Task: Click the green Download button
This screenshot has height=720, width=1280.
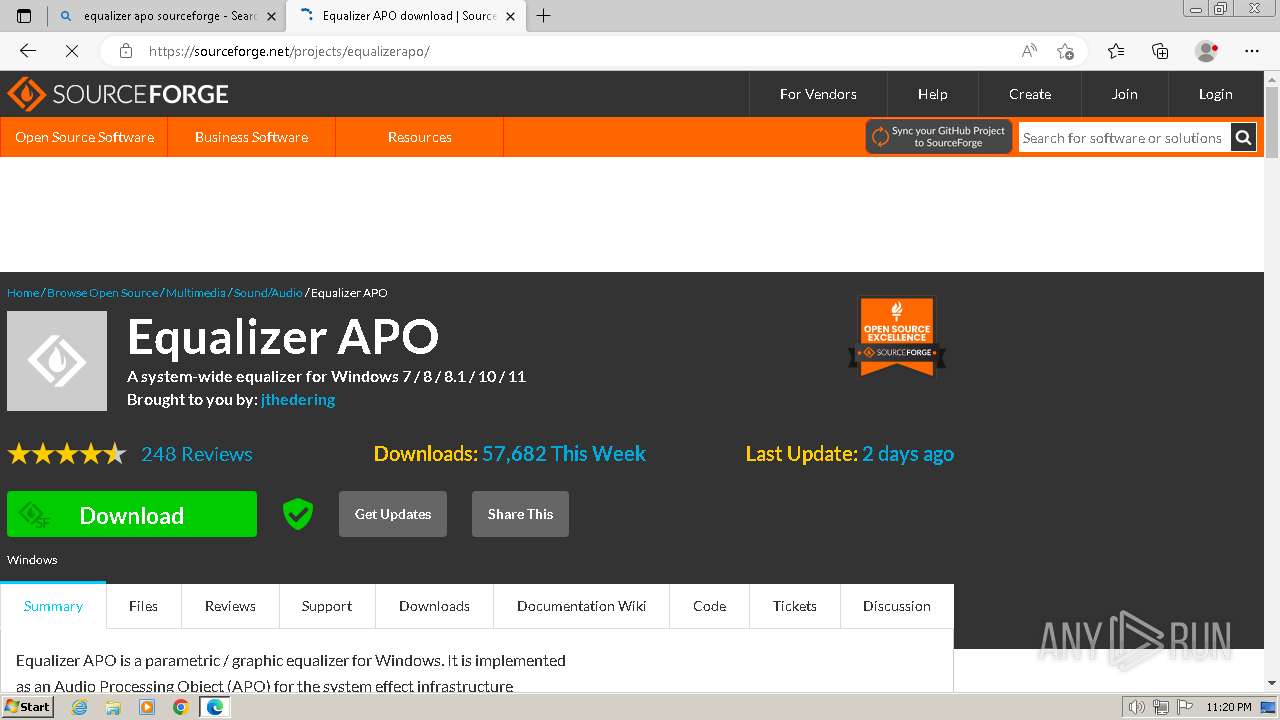Action: pyautogui.click(x=132, y=514)
